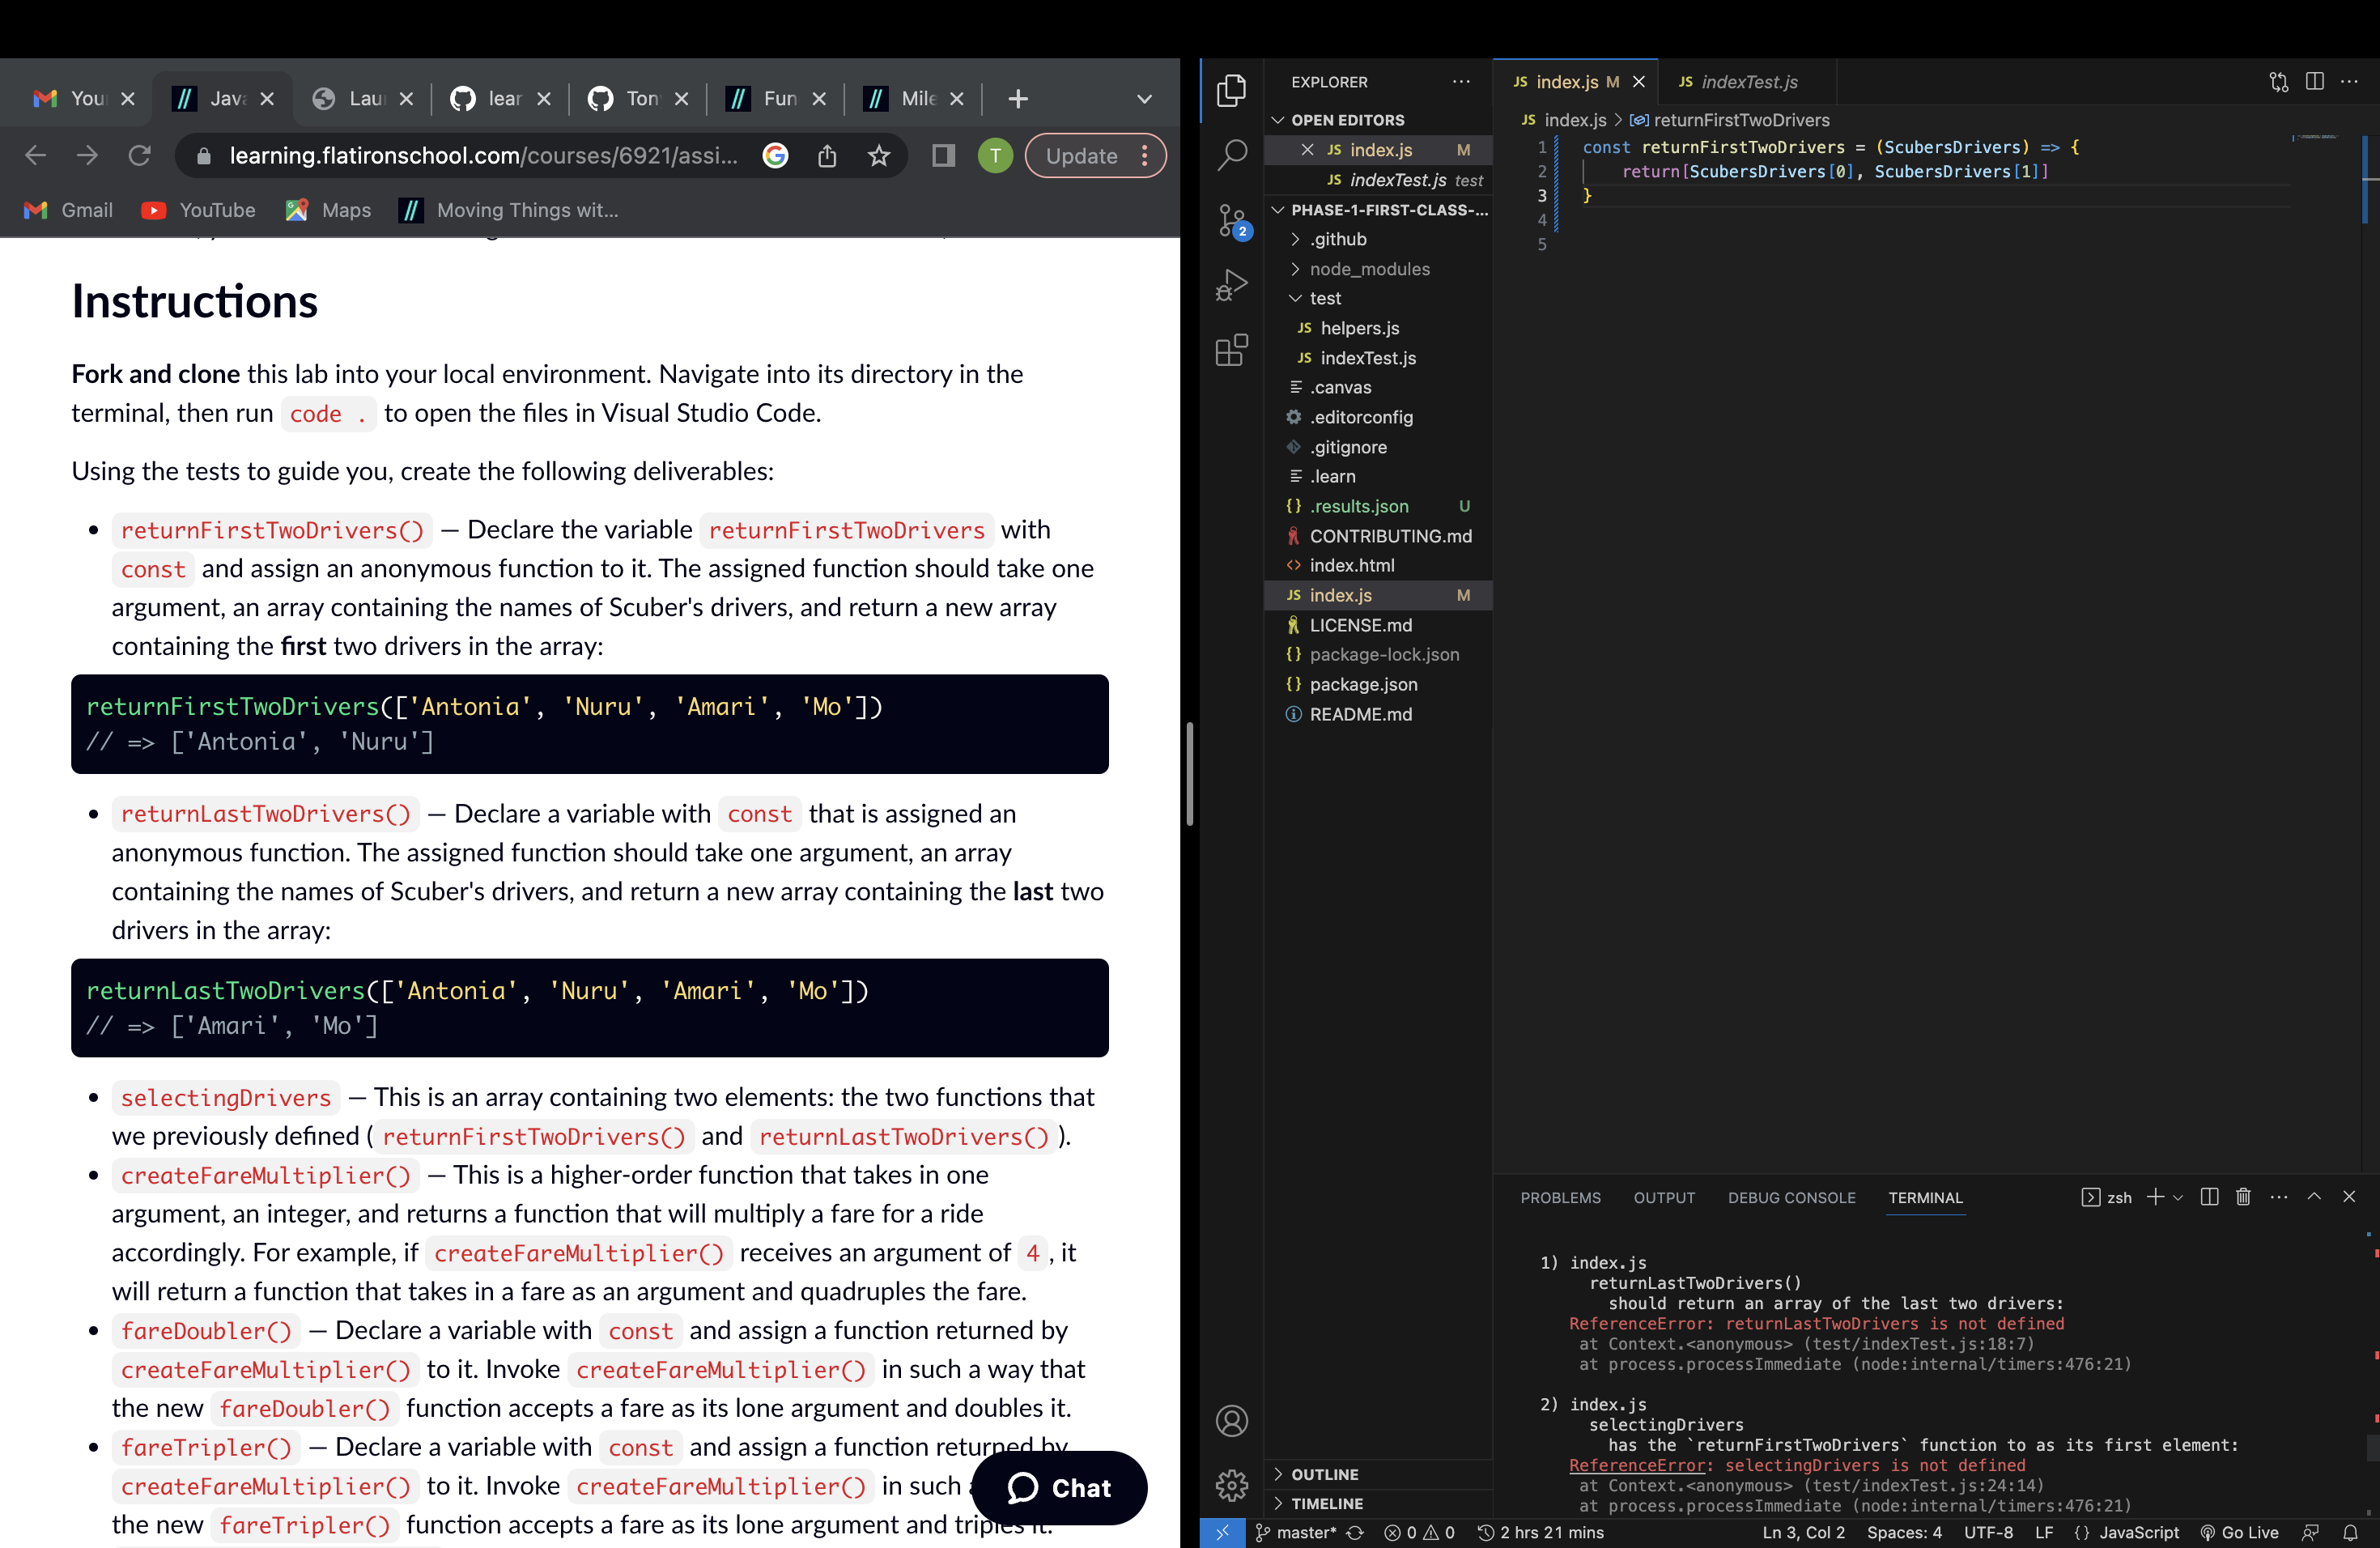The height and width of the screenshot is (1548, 2380).
Task: Open the Manage gear icon
Action: pos(1232,1485)
